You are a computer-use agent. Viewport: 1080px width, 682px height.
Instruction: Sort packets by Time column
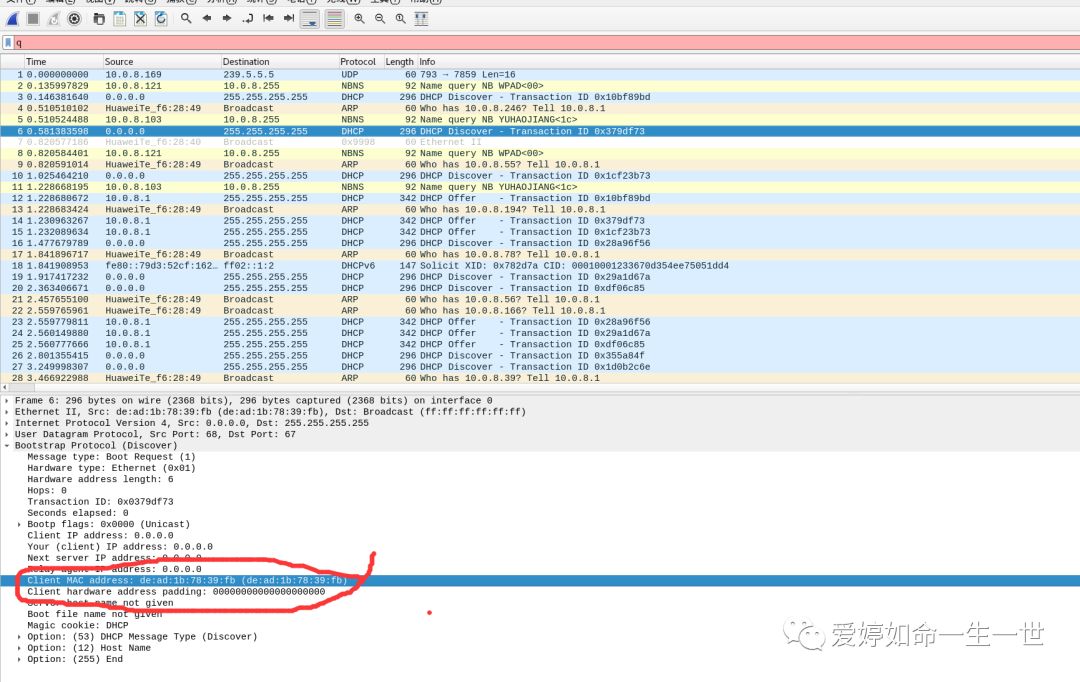pyautogui.click(x=63, y=61)
